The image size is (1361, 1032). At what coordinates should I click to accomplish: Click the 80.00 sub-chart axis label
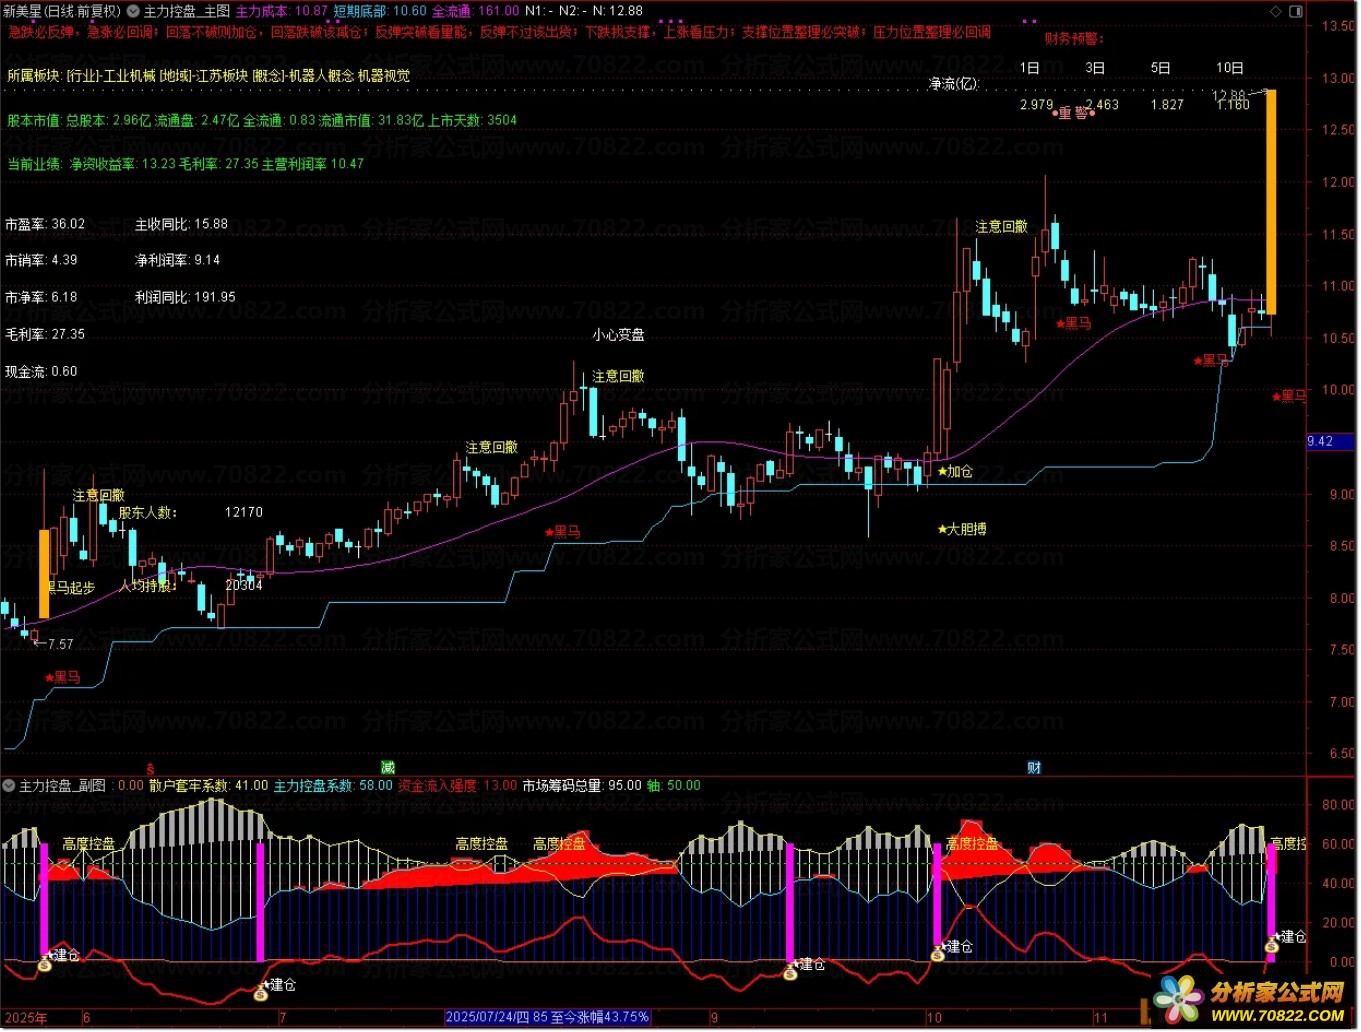(1338, 805)
